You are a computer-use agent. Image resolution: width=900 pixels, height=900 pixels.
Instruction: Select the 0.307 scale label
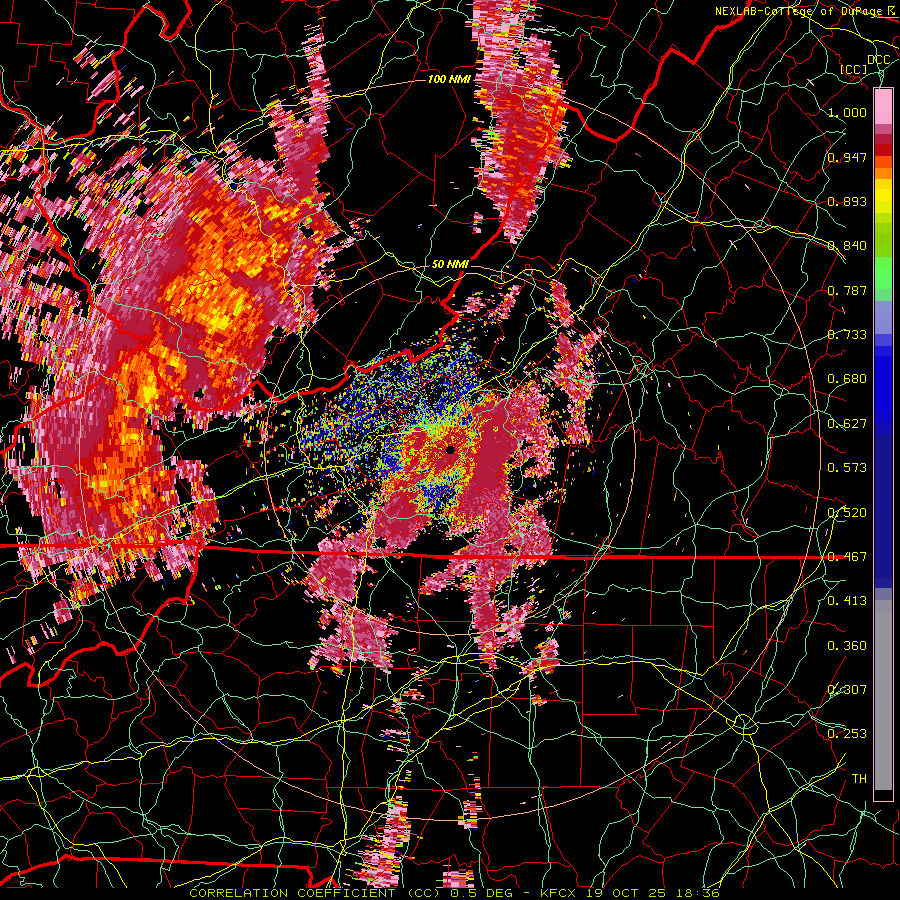pyautogui.click(x=847, y=690)
